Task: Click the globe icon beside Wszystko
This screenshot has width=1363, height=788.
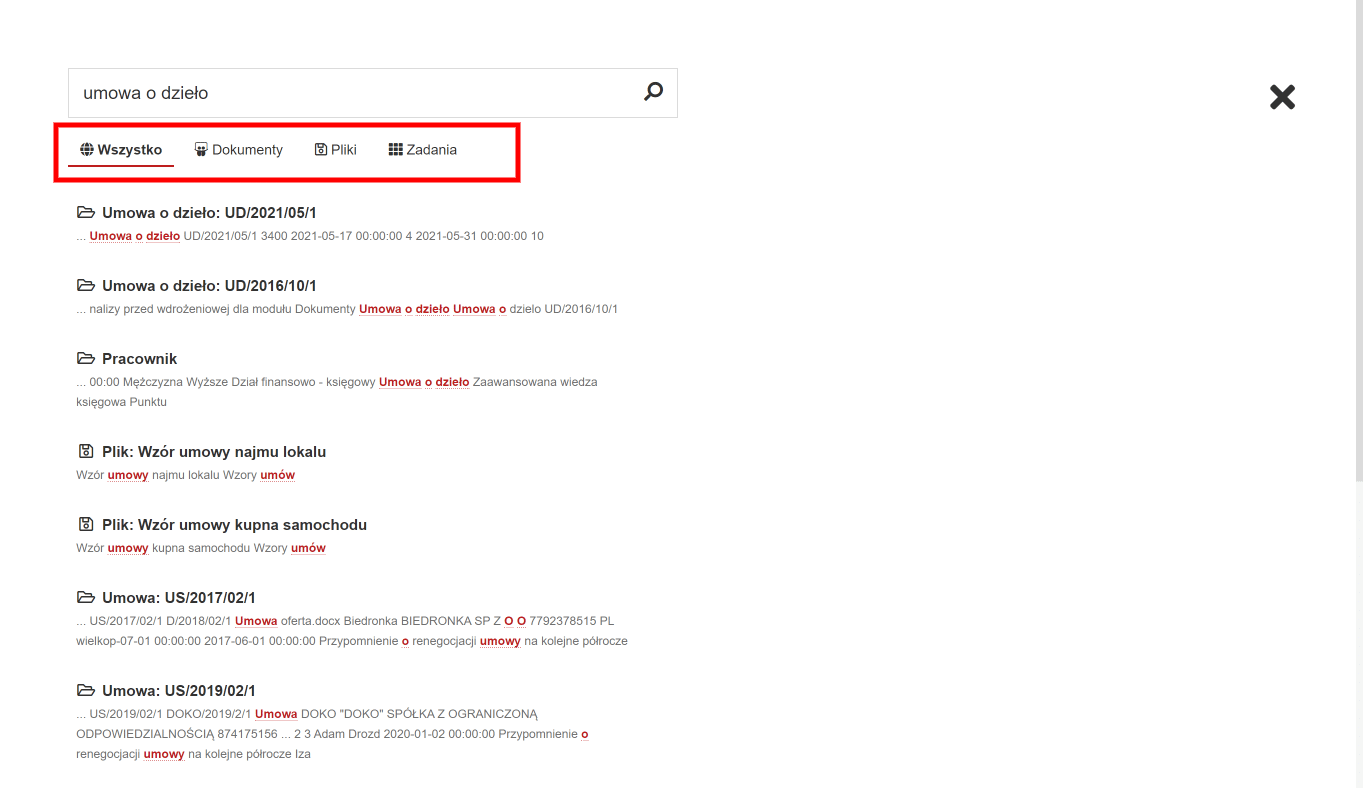Action: pyautogui.click(x=87, y=150)
